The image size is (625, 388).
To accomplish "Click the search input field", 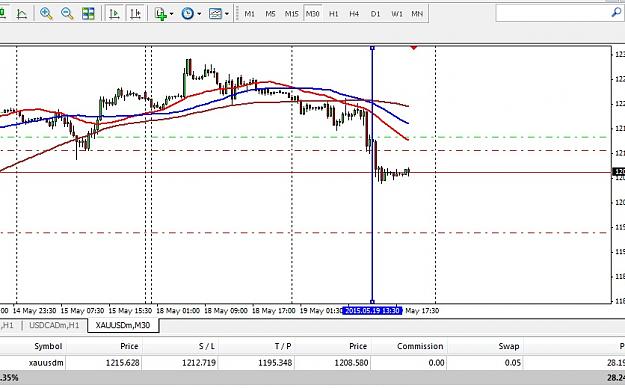I will (552, 14).
